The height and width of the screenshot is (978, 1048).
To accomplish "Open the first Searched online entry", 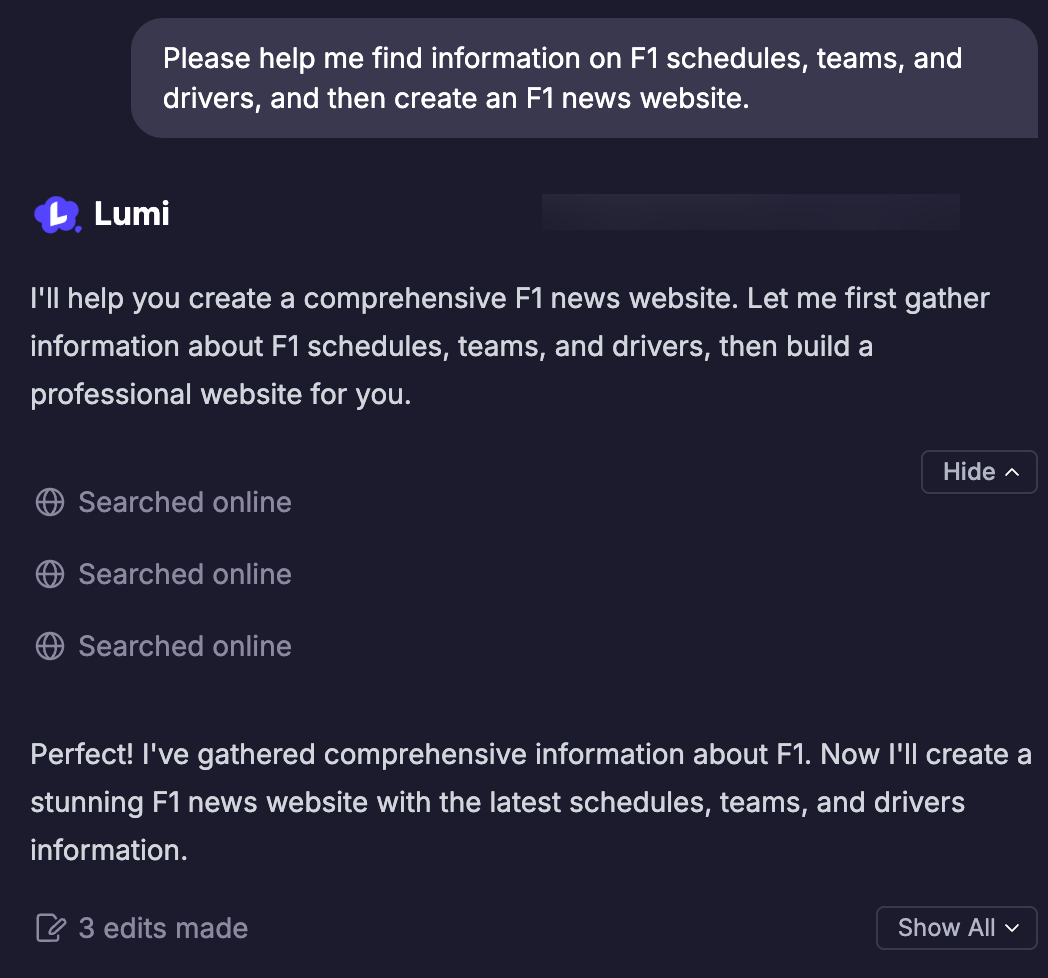I will [x=185, y=502].
